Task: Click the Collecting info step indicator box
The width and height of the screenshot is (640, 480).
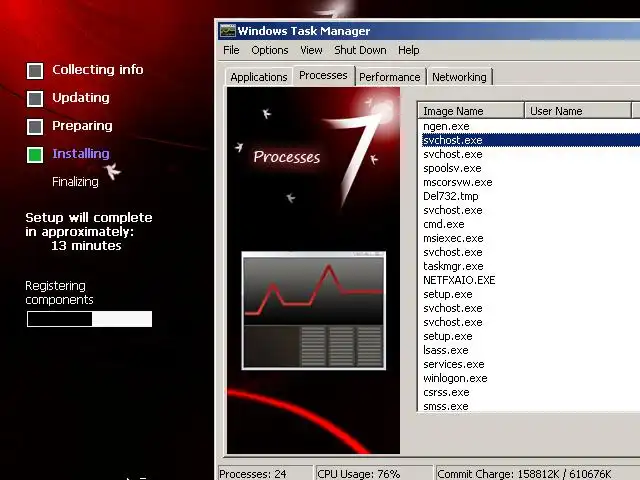Action: 35,71
